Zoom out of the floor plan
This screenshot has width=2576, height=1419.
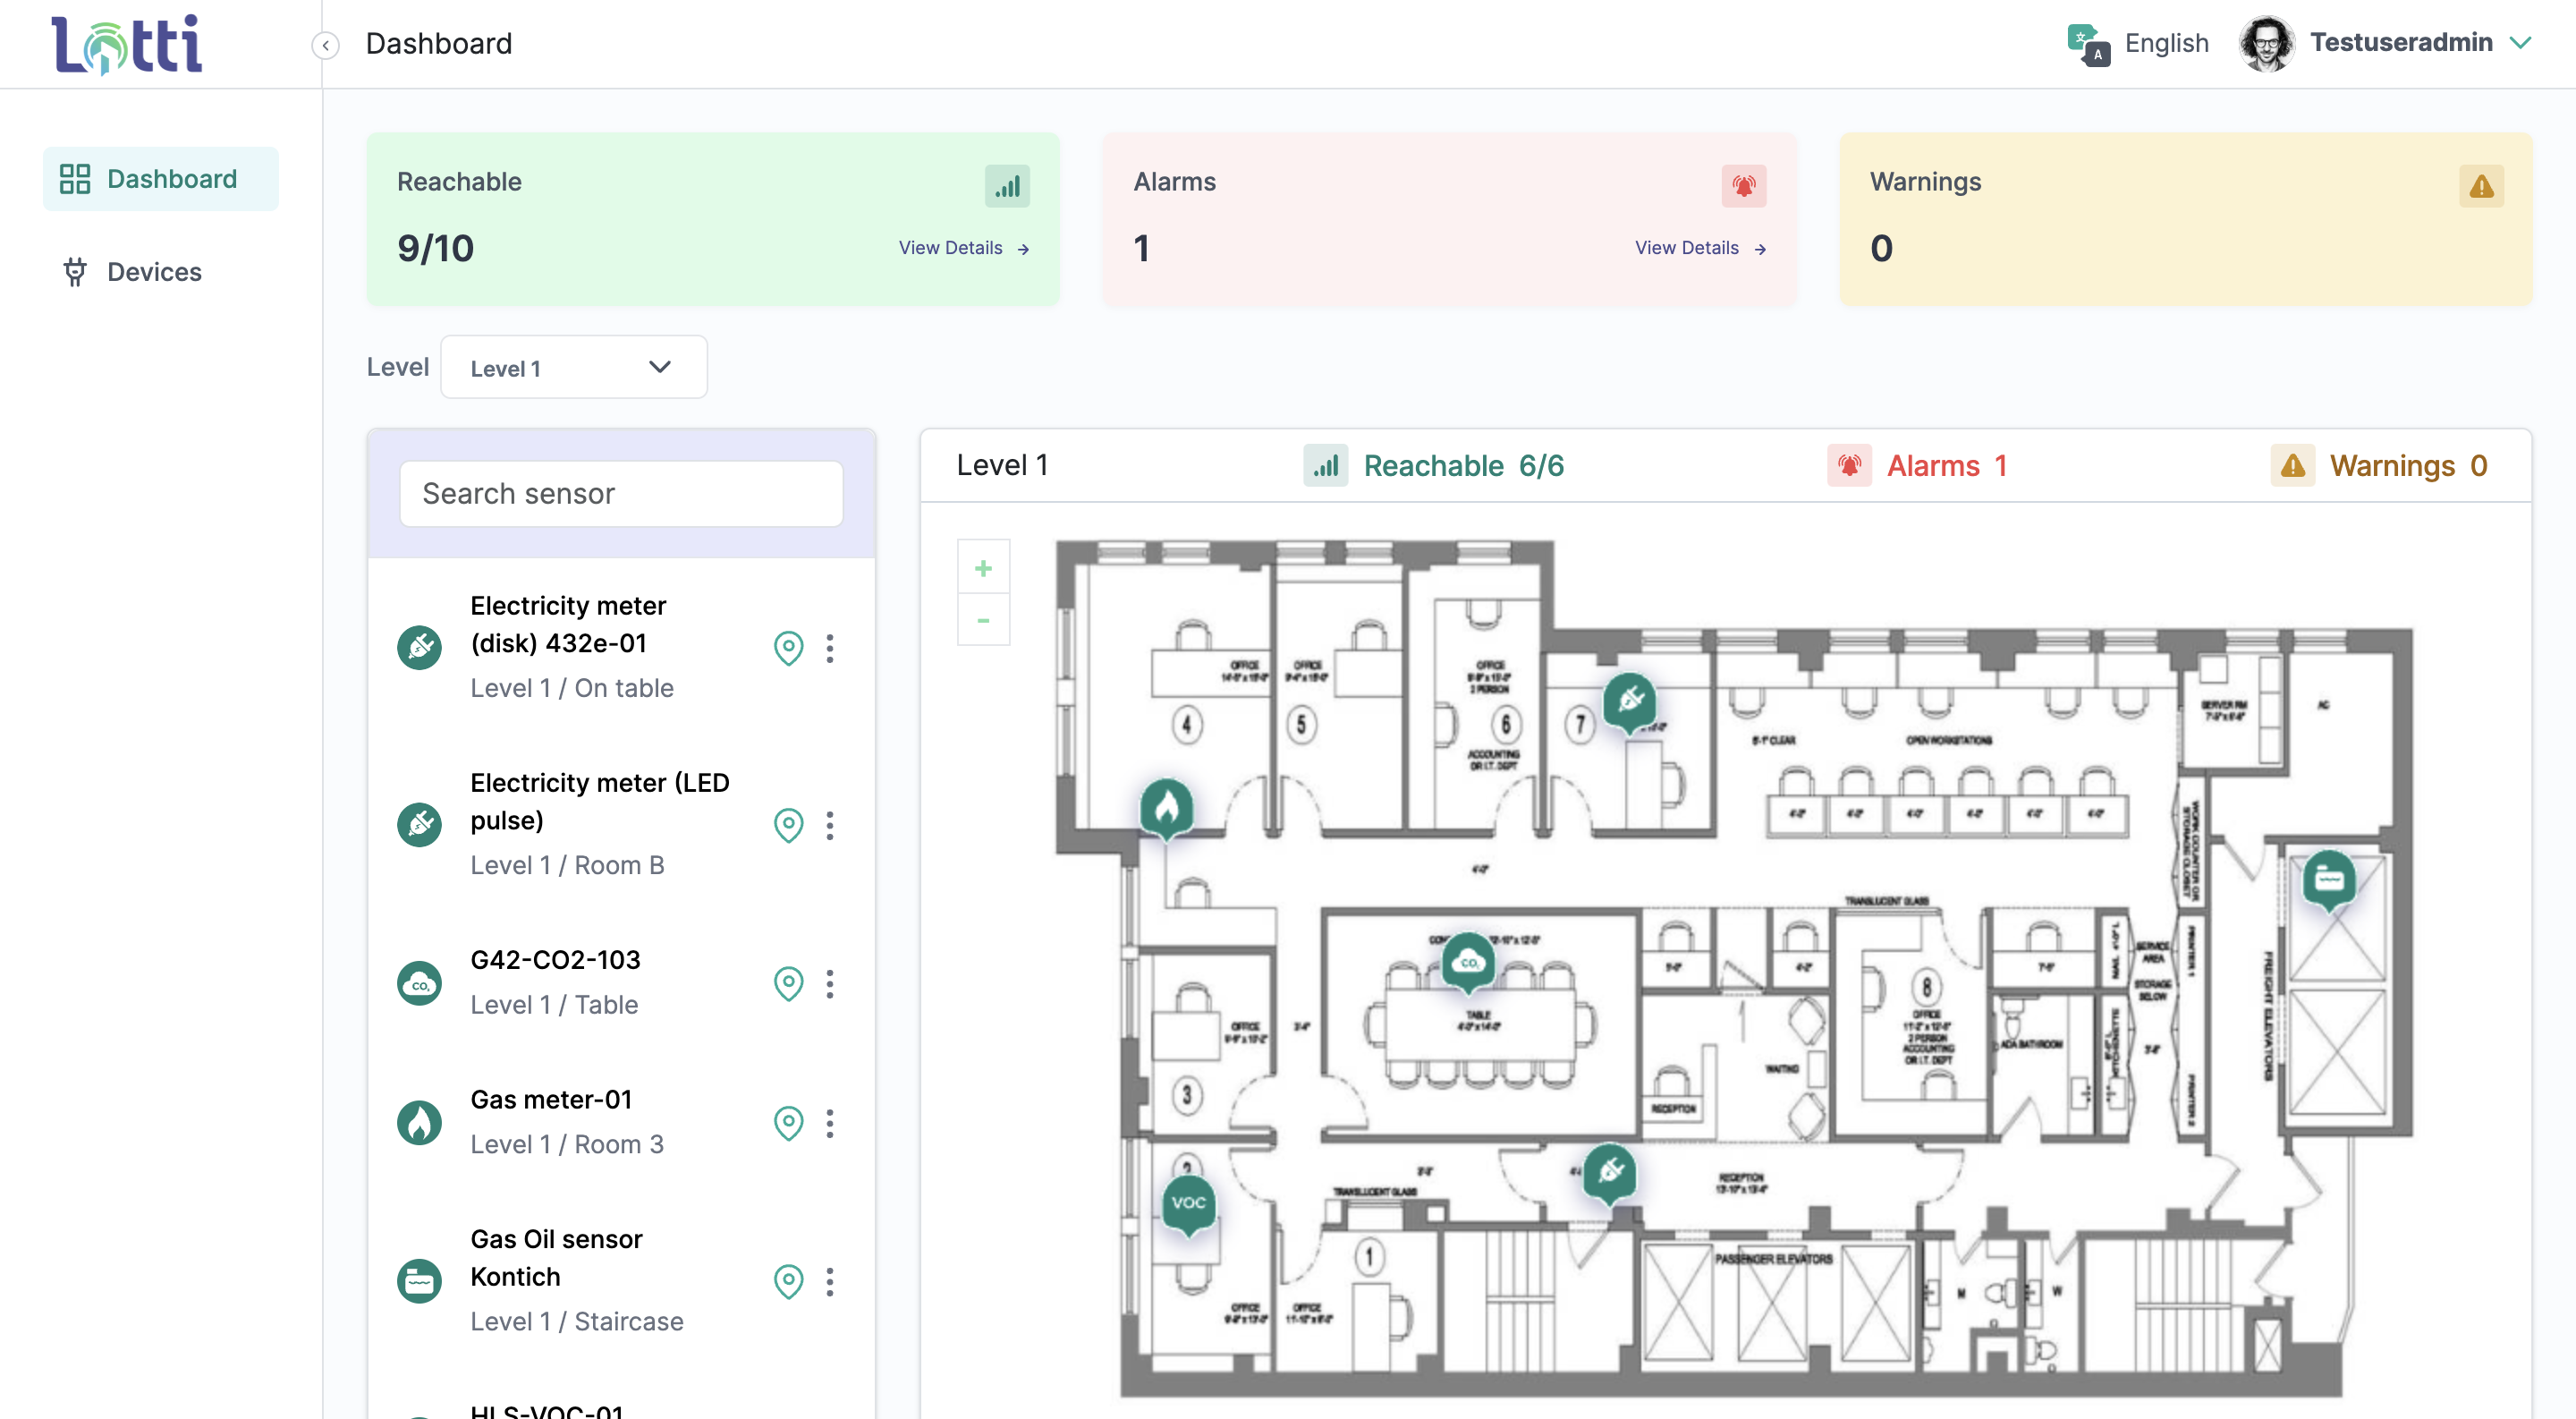coord(983,621)
